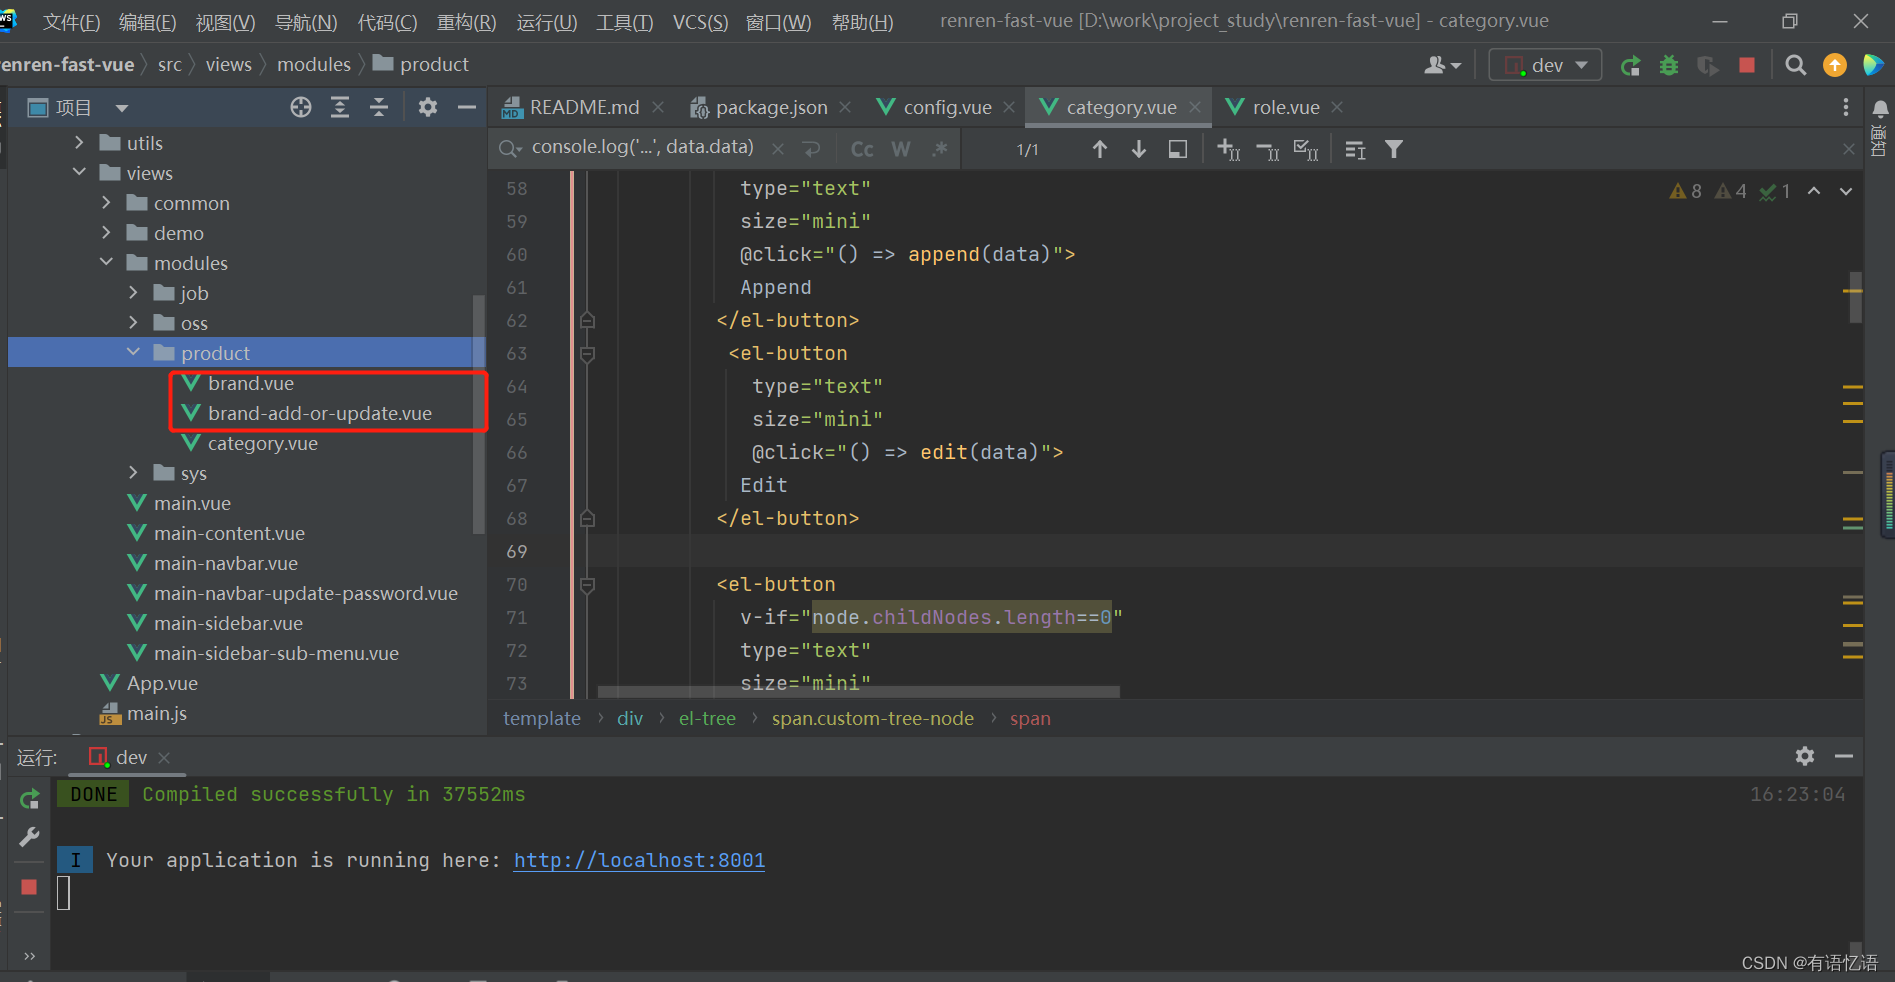Close the find bar
This screenshot has height=982, width=1895.
[x=1849, y=149]
